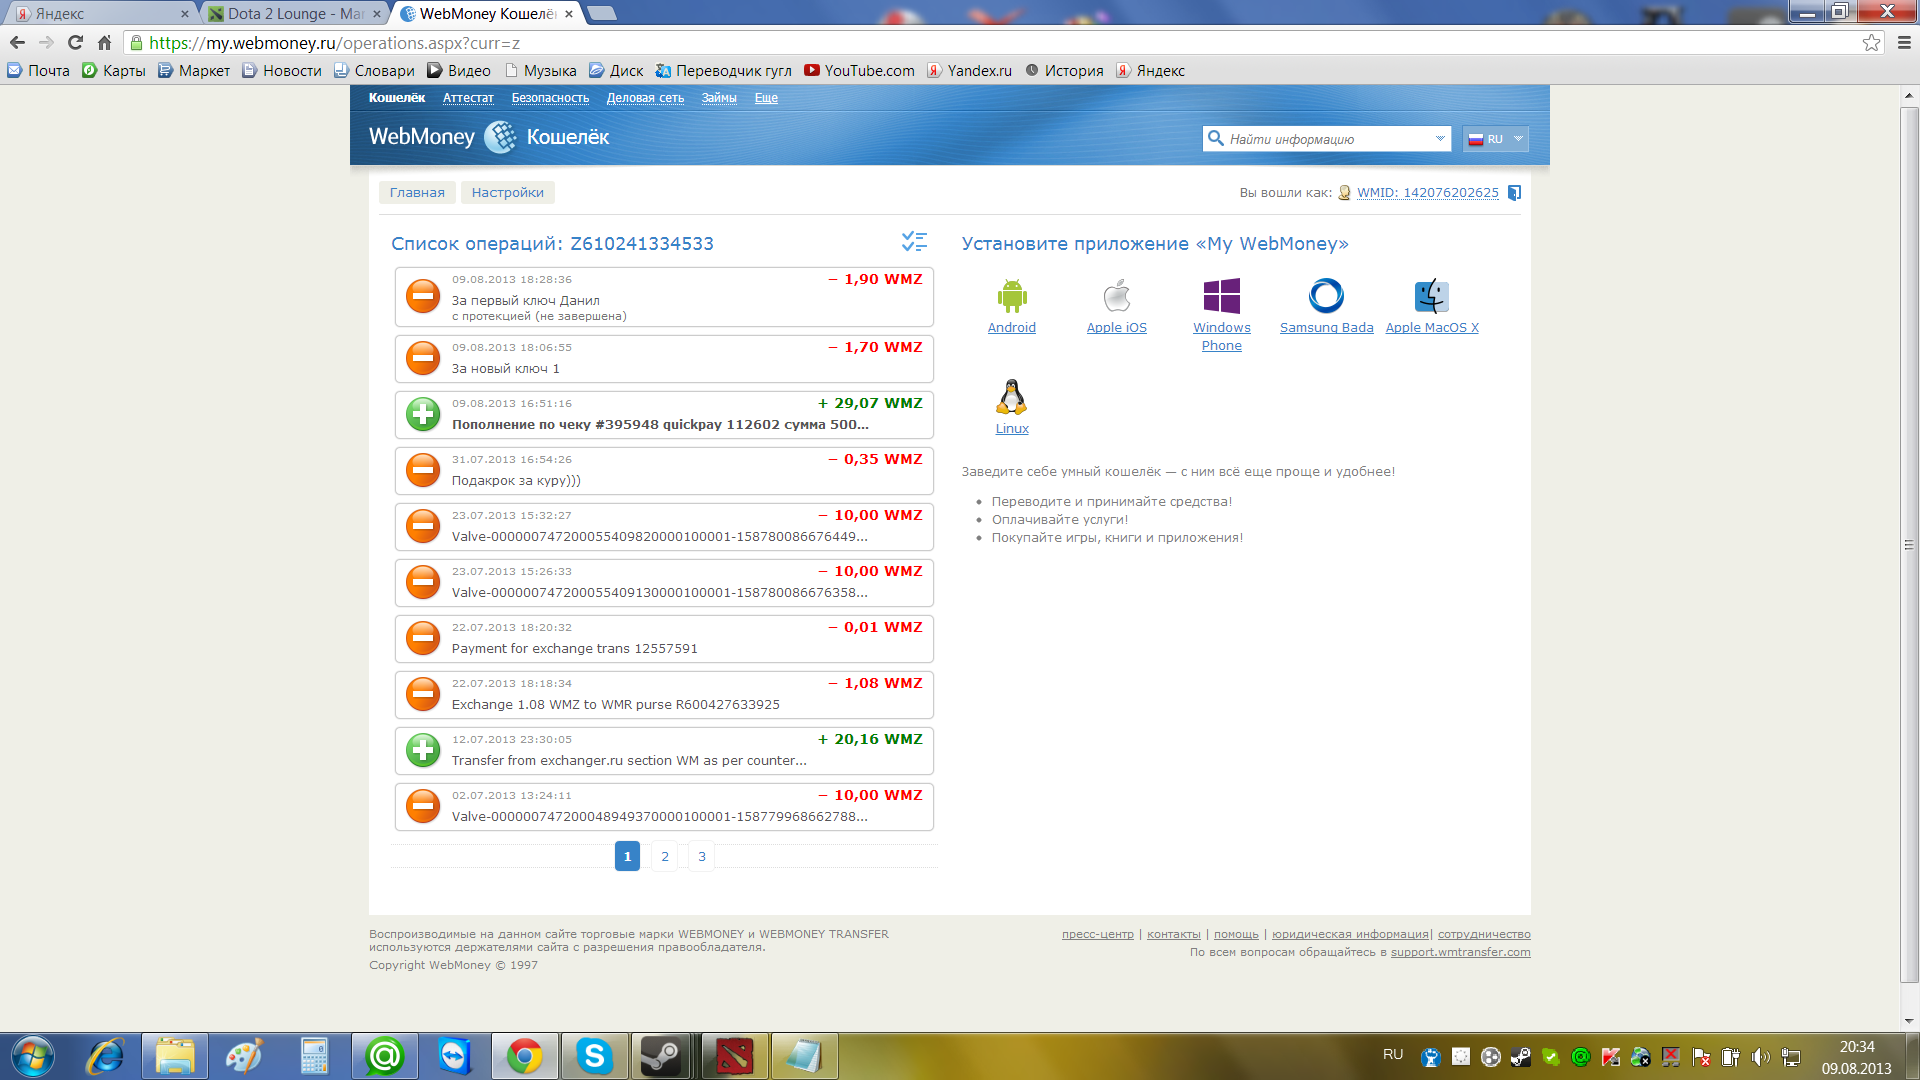Open Dota 2 from the taskbar
Screen dimensions: 1920x1080
(735, 1056)
